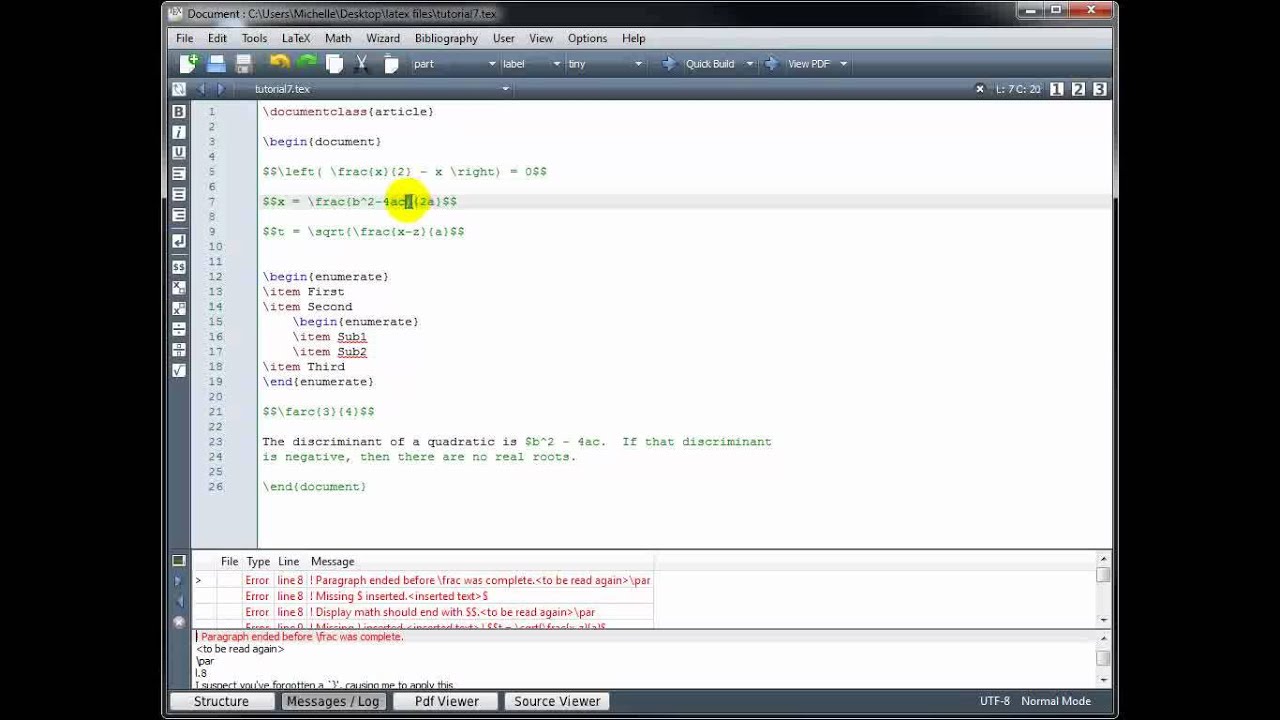
Task: Open the File menu
Action: click(185, 38)
